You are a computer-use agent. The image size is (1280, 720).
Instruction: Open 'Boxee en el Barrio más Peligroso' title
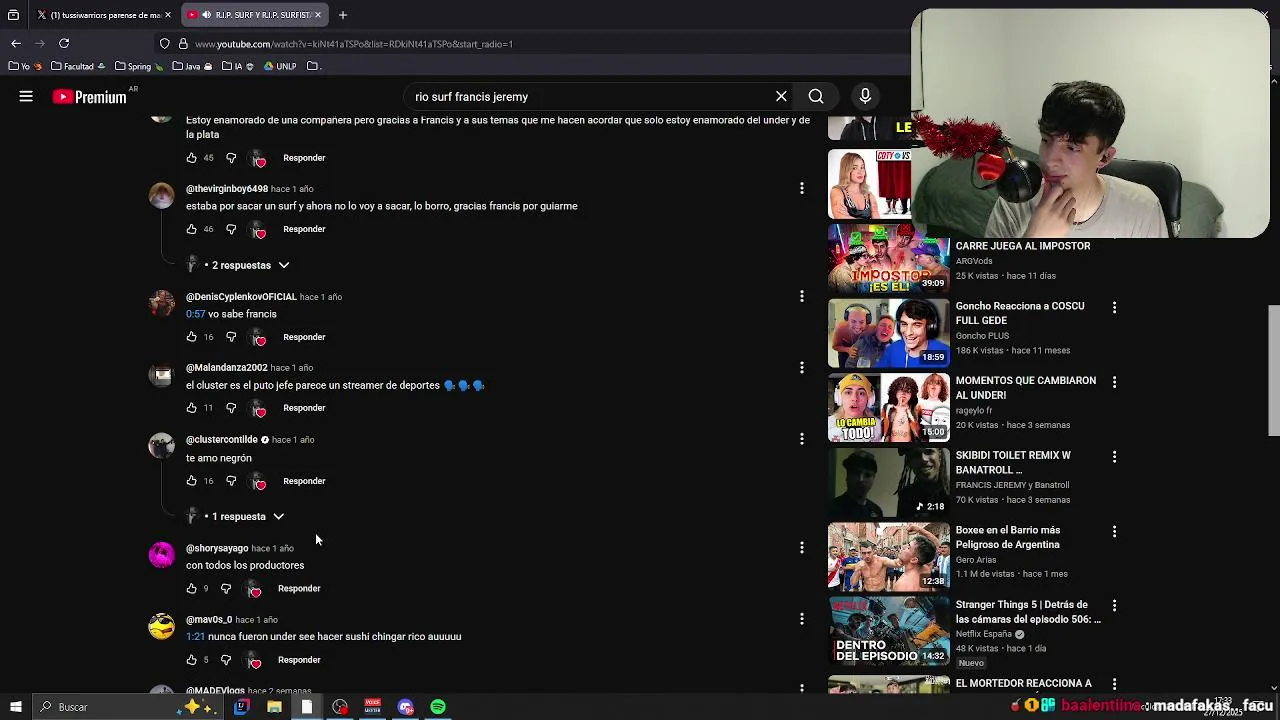coord(1007,537)
